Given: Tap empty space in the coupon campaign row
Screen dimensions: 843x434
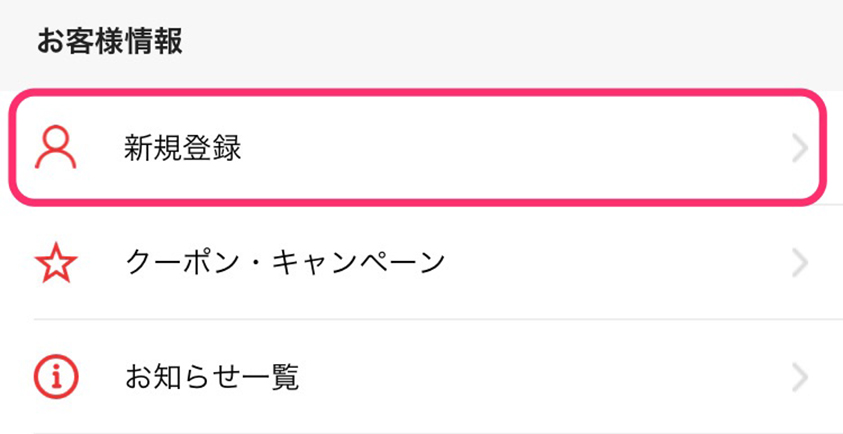Looking at the screenshot, I should [x=618, y=262].
